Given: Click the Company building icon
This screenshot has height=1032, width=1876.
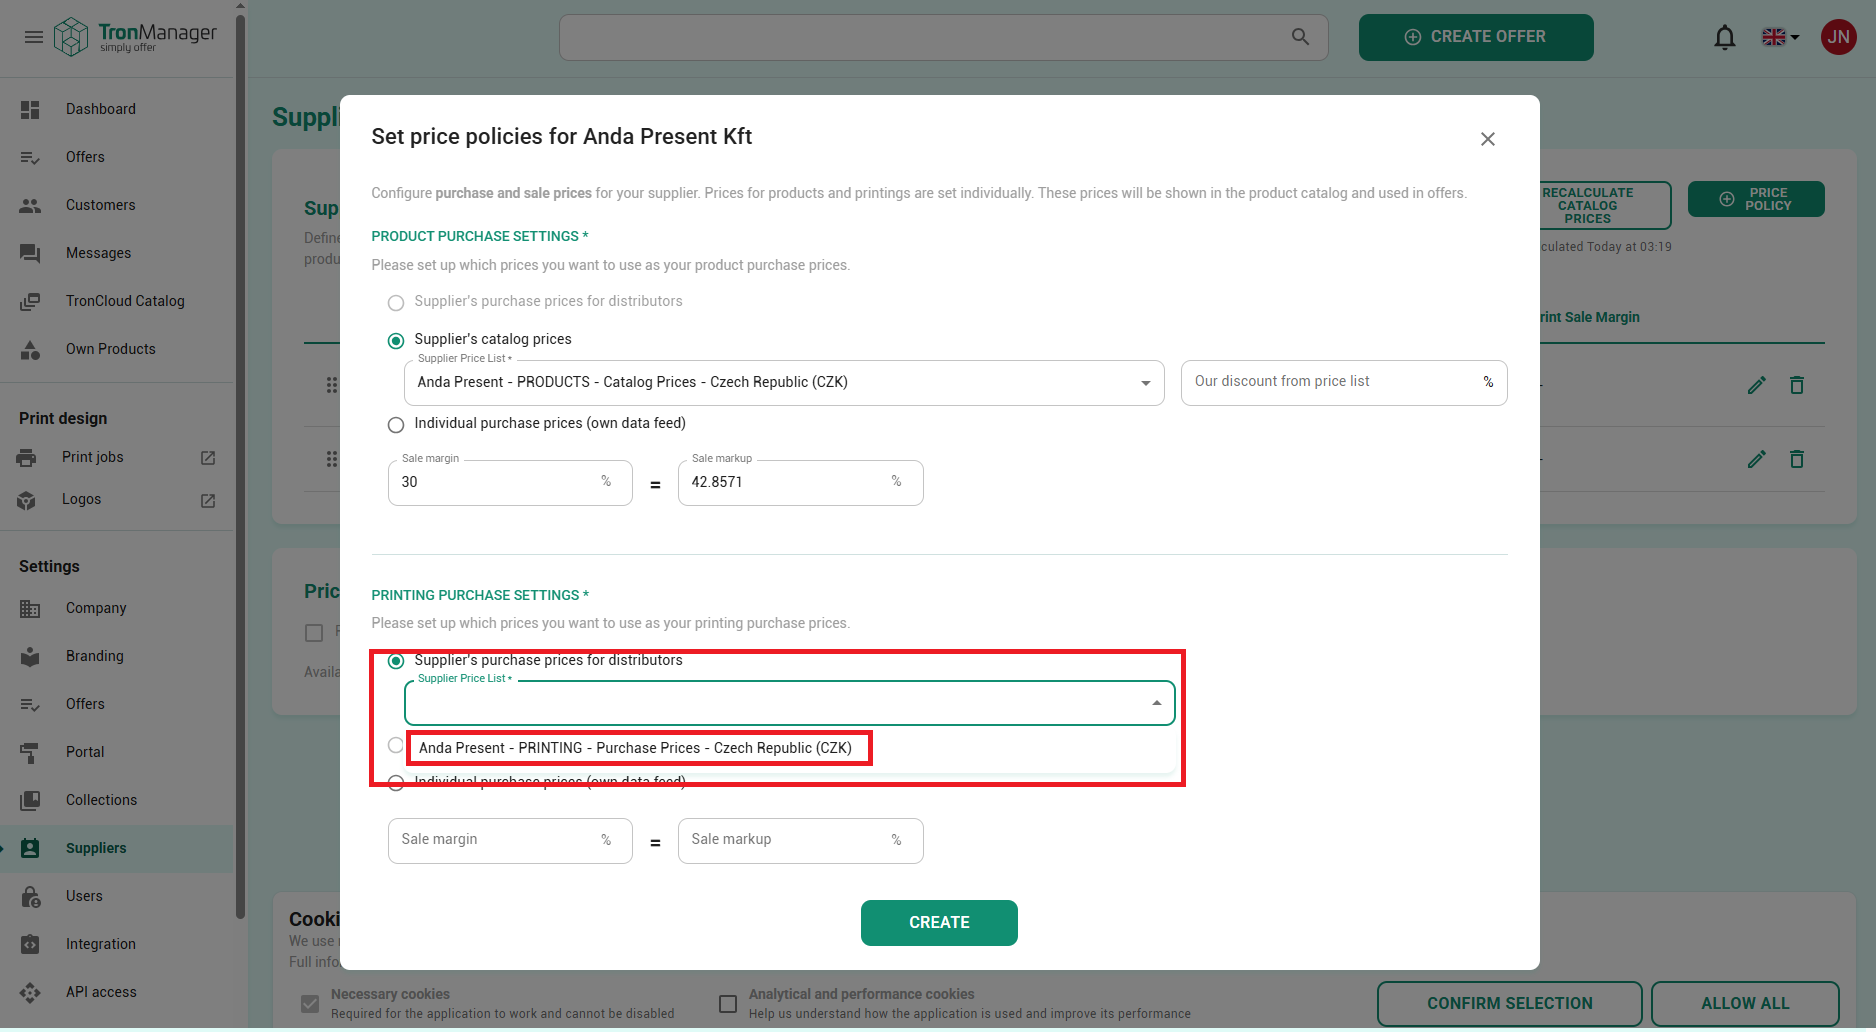Looking at the screenshot, I should click(x=30, y=609).
